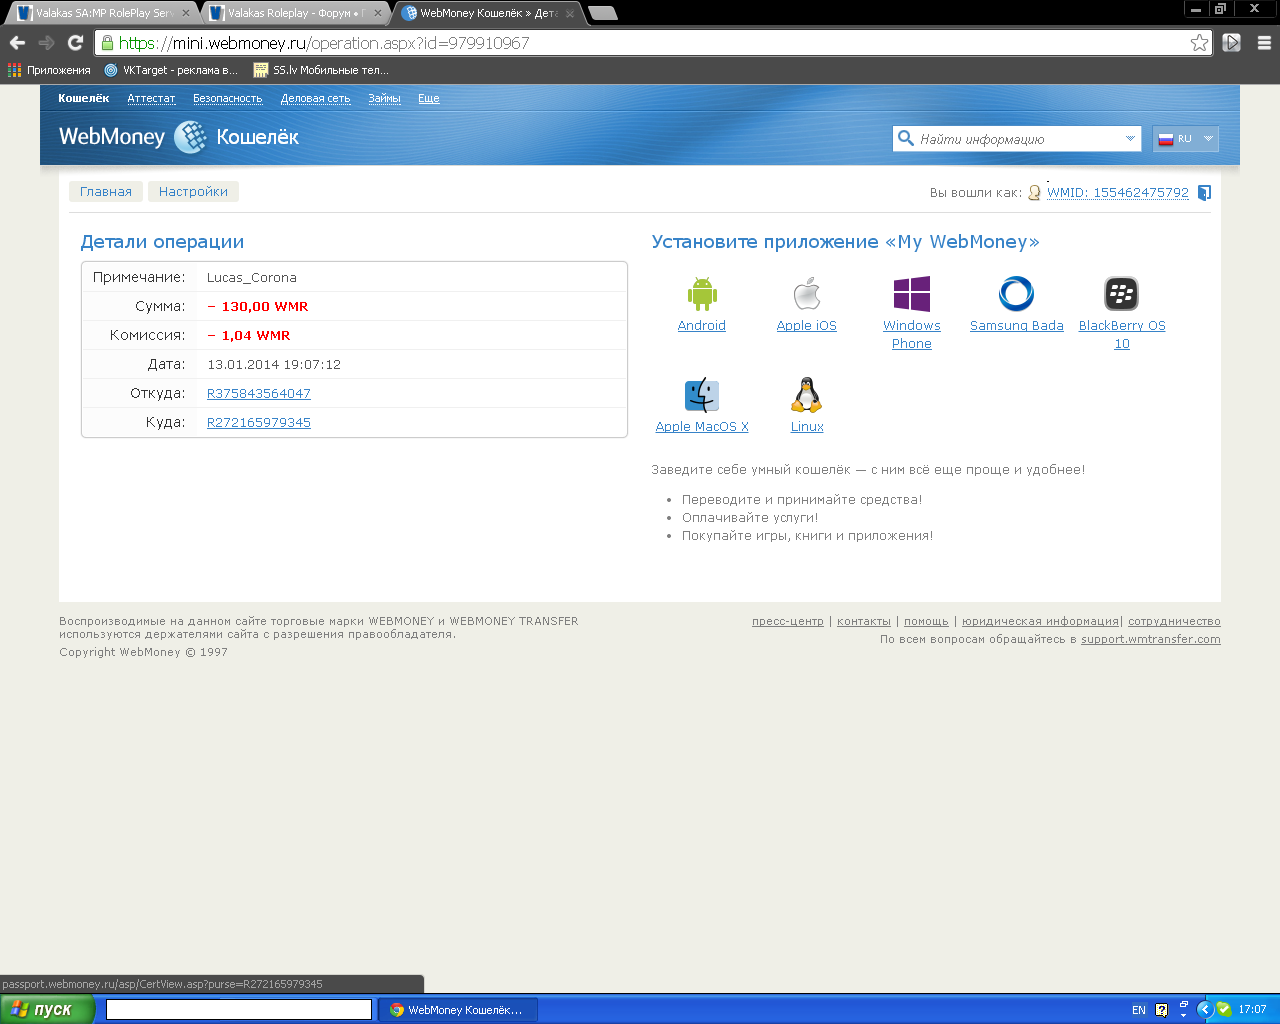Screen dimensions: 1280x1024
Task: Click the Apple iOS logo icon
Action: click(x=806, y=294)
